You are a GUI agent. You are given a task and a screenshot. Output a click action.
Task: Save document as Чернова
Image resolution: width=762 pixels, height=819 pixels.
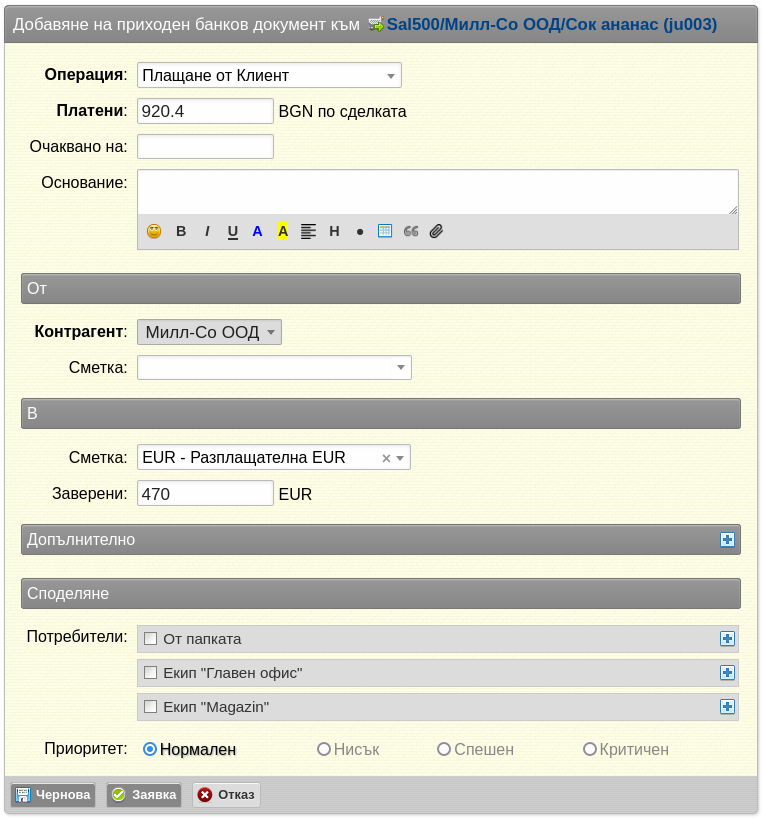pos(53,794)
